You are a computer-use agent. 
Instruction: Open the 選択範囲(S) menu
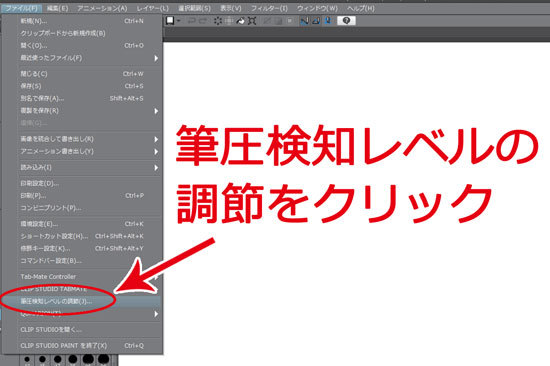point(195,8)
